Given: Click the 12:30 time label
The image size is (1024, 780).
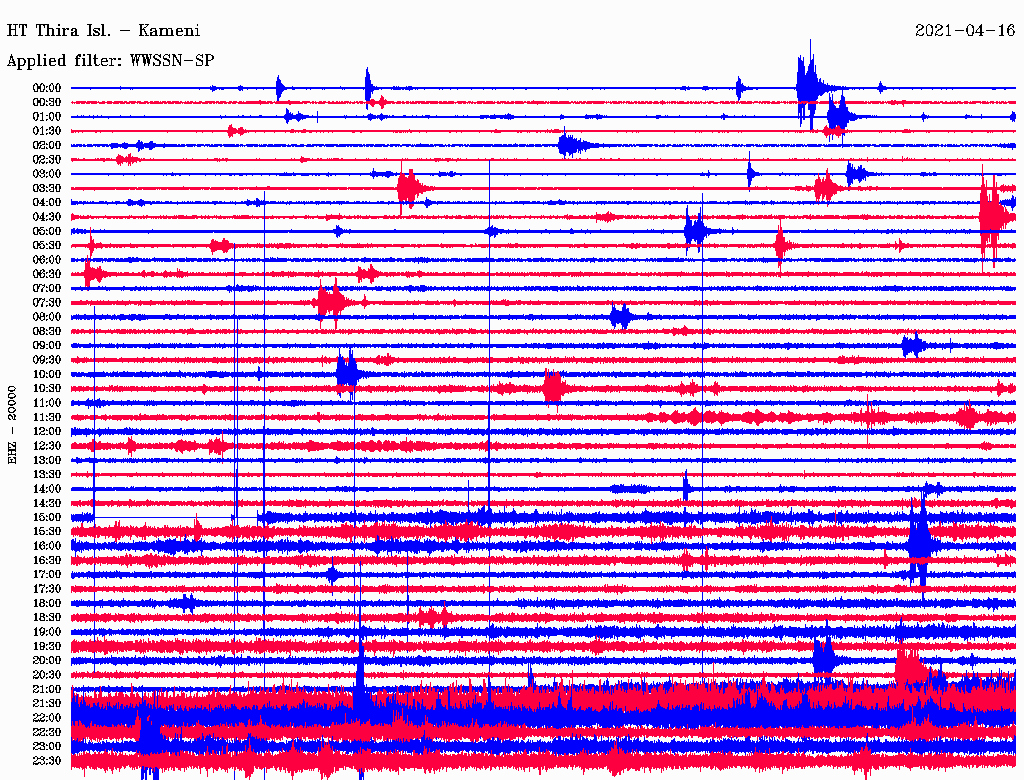Looking at the screenshot, I should point(47,446).
